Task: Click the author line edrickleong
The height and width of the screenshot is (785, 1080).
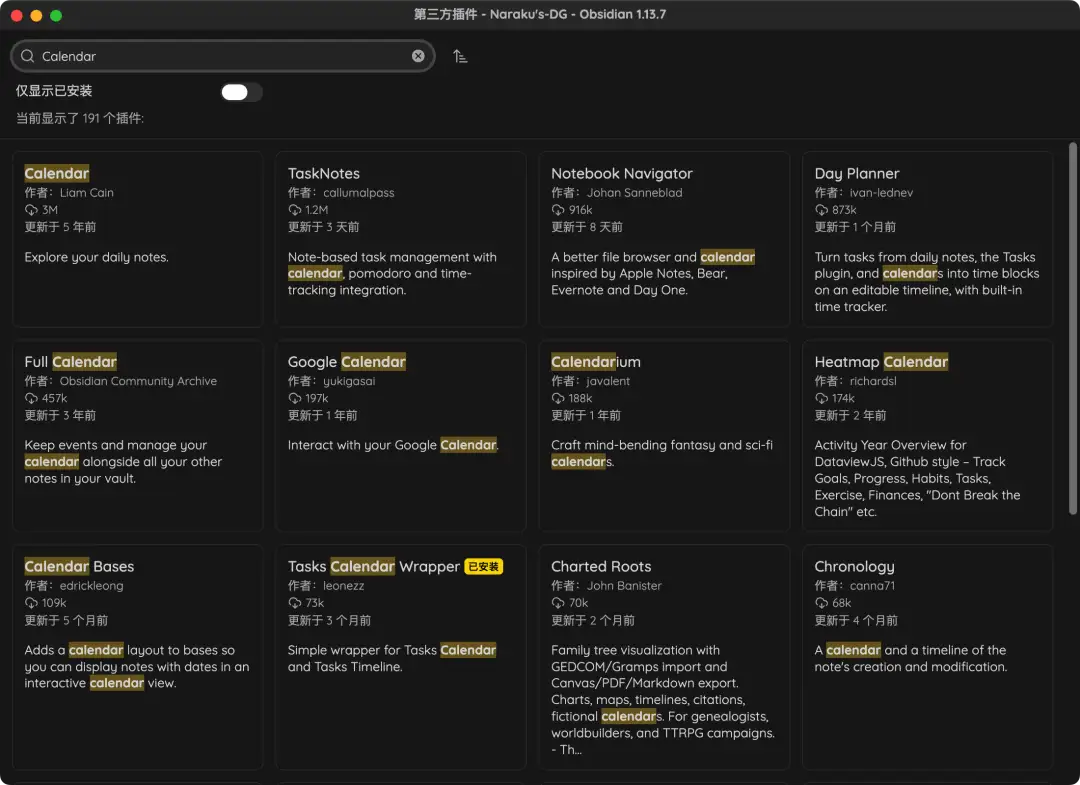Action: [x=74, y=585]
